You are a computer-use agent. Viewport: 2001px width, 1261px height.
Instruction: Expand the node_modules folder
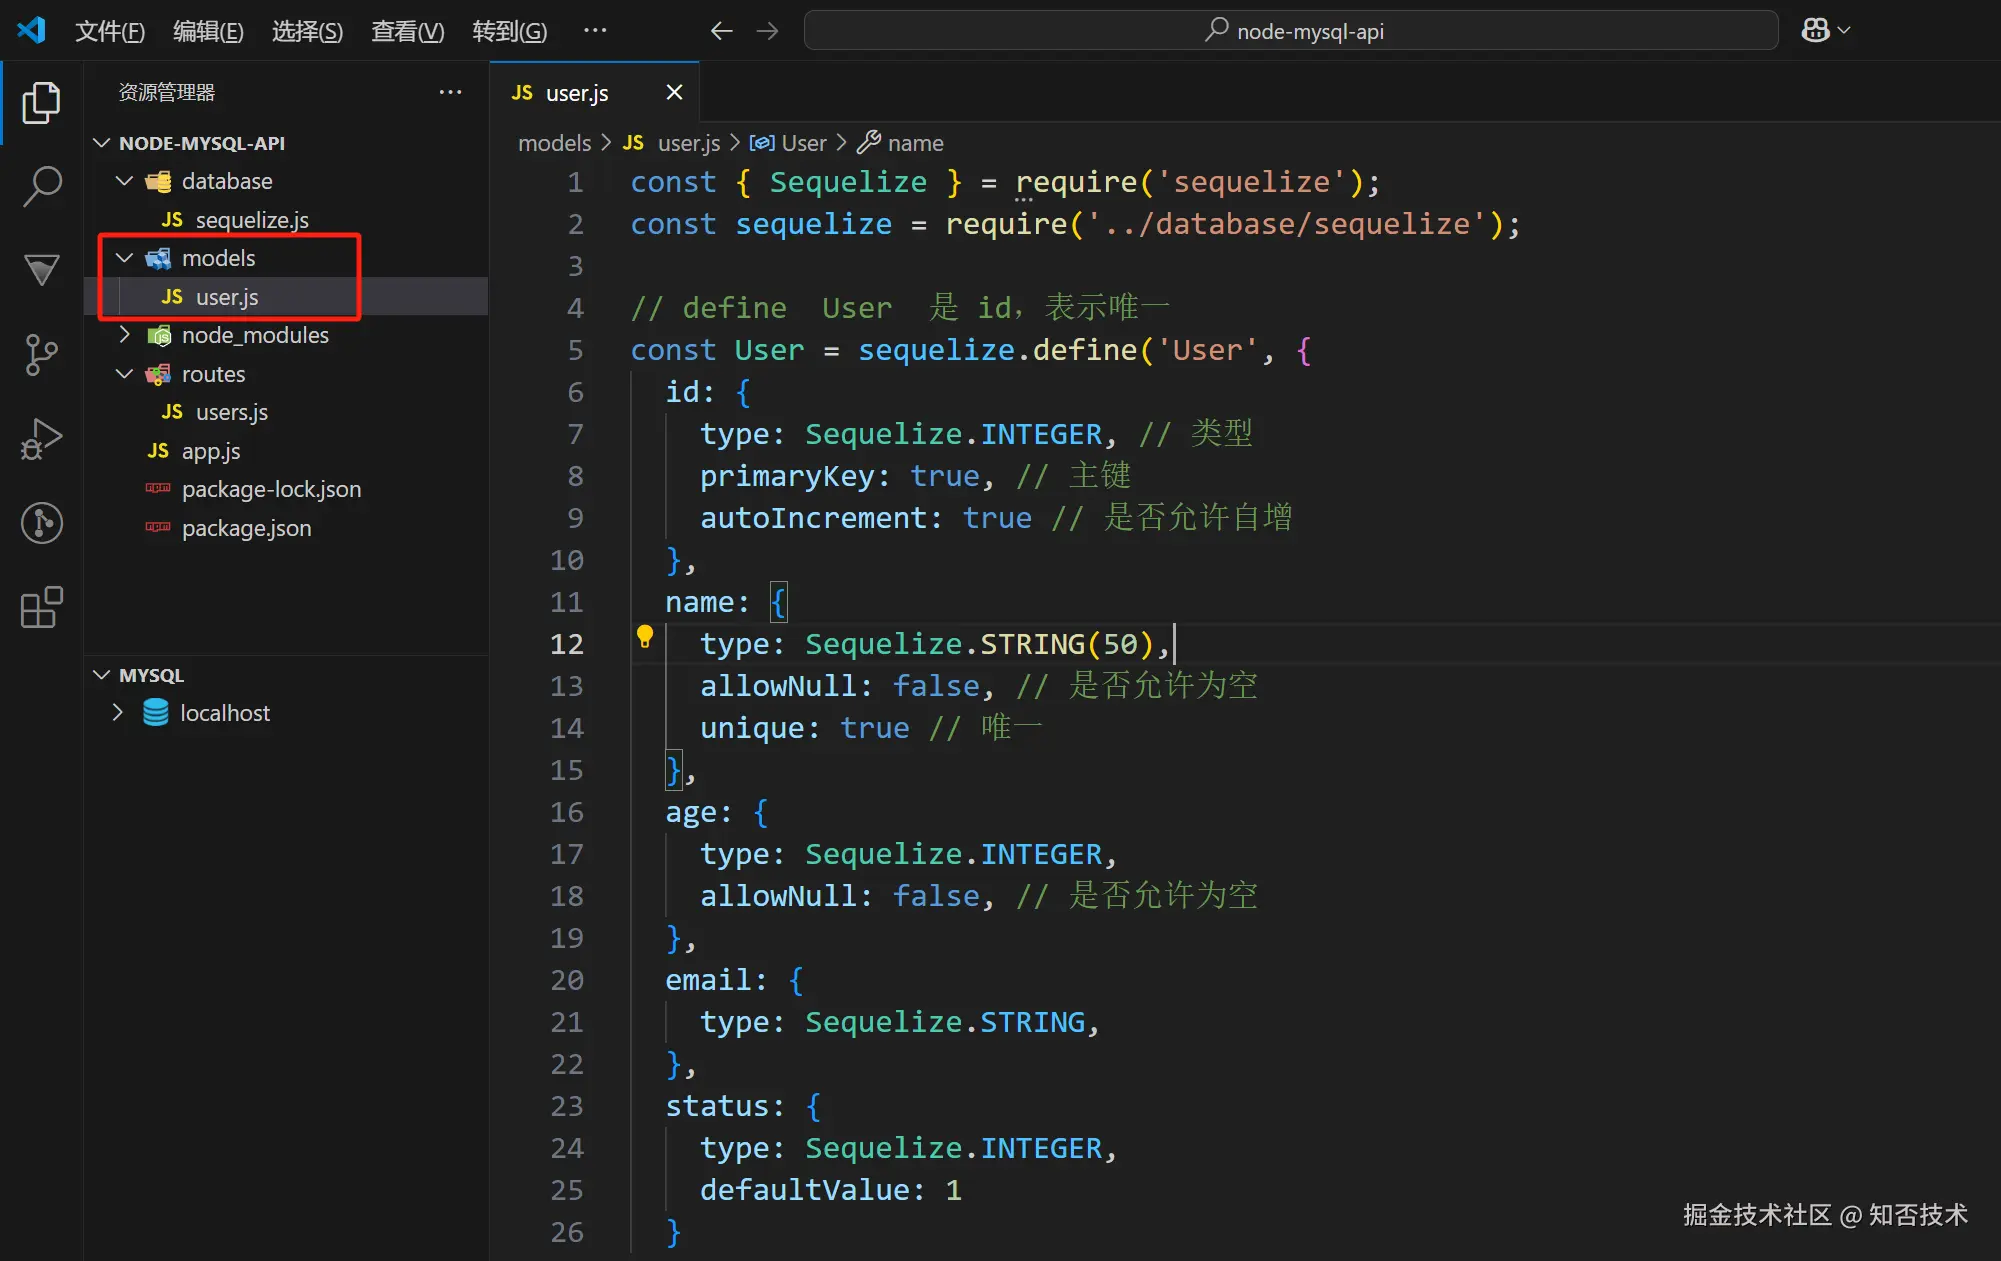point(125,335)
